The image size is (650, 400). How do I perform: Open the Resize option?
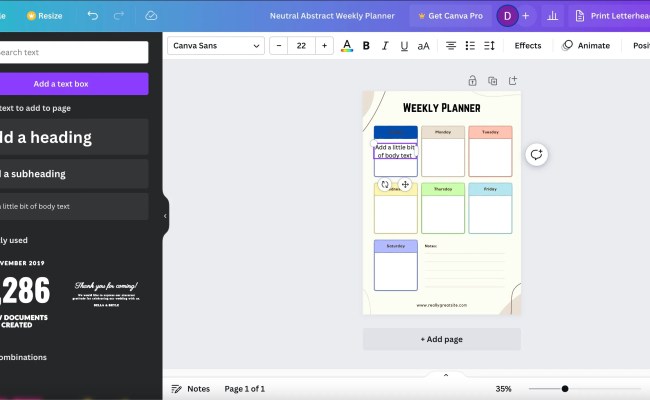44,16
